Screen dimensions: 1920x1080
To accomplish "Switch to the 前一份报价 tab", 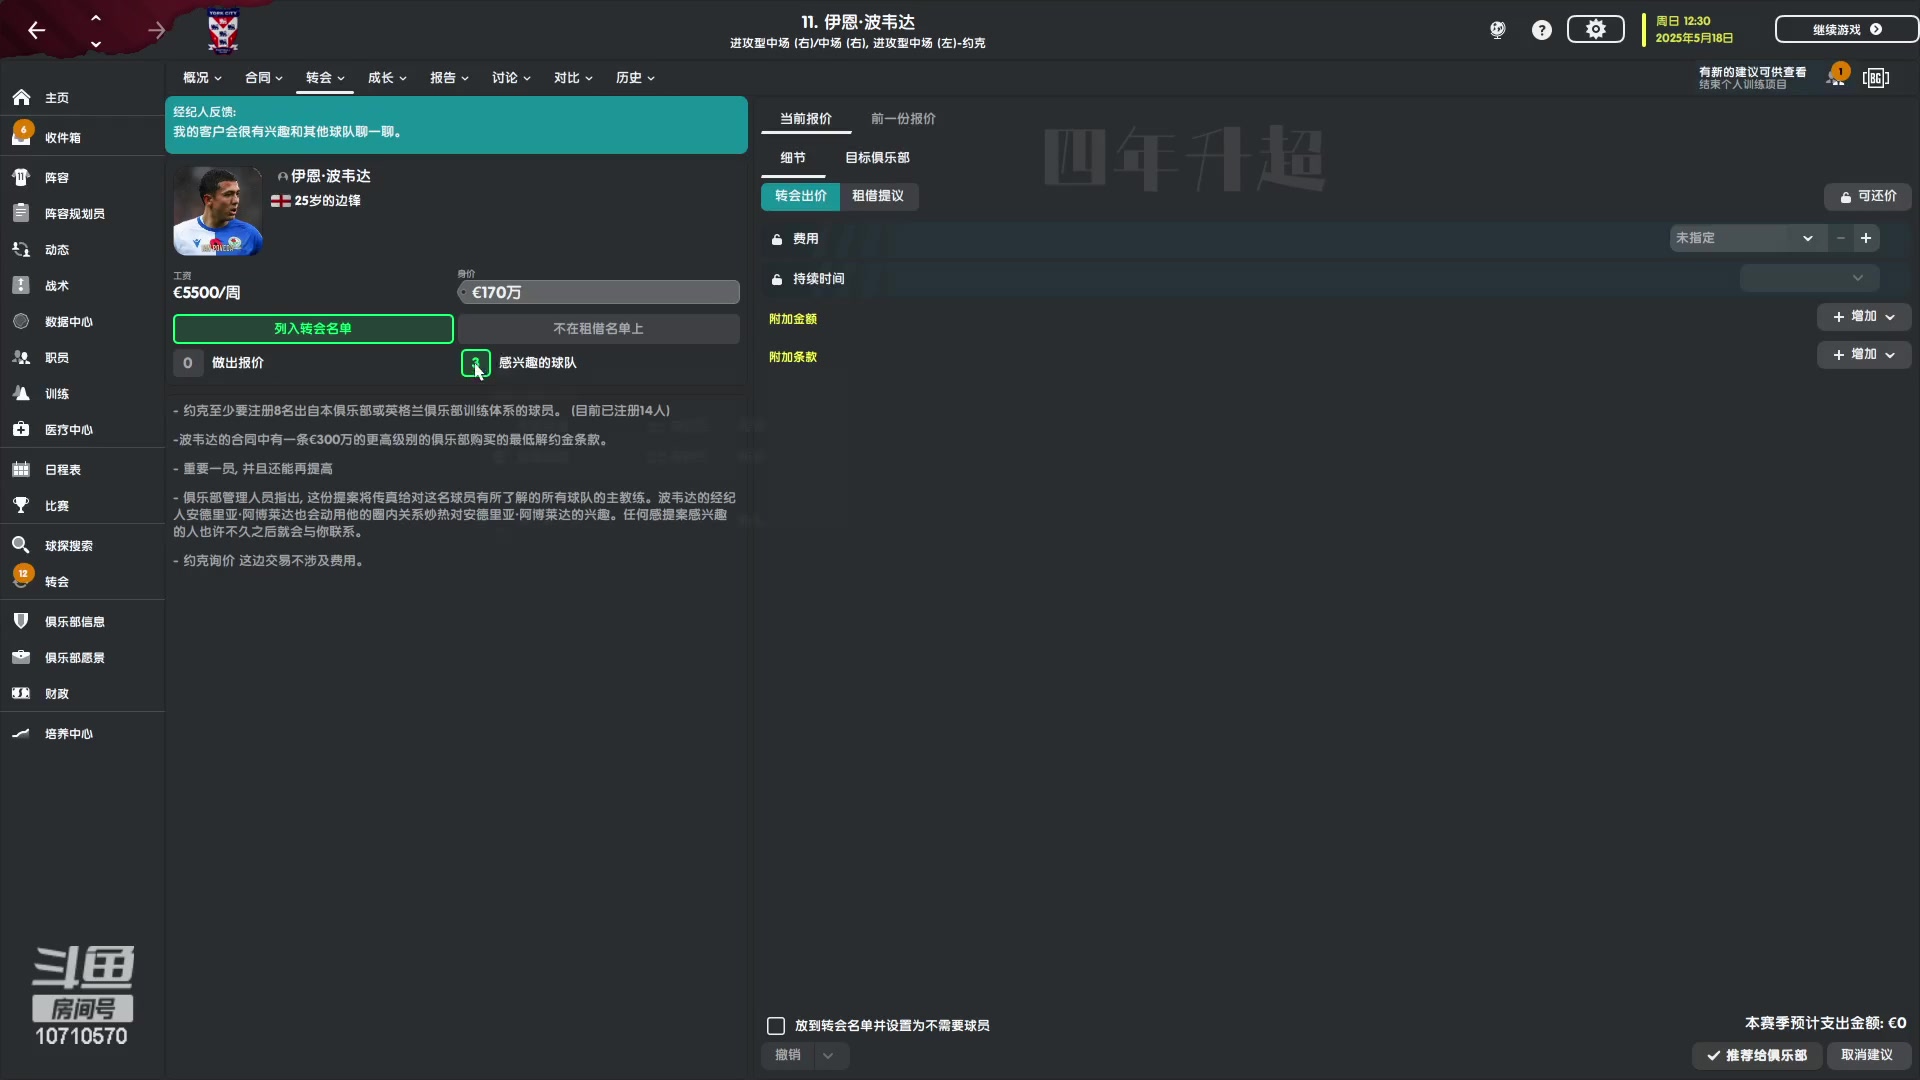I will coord(902,119).
